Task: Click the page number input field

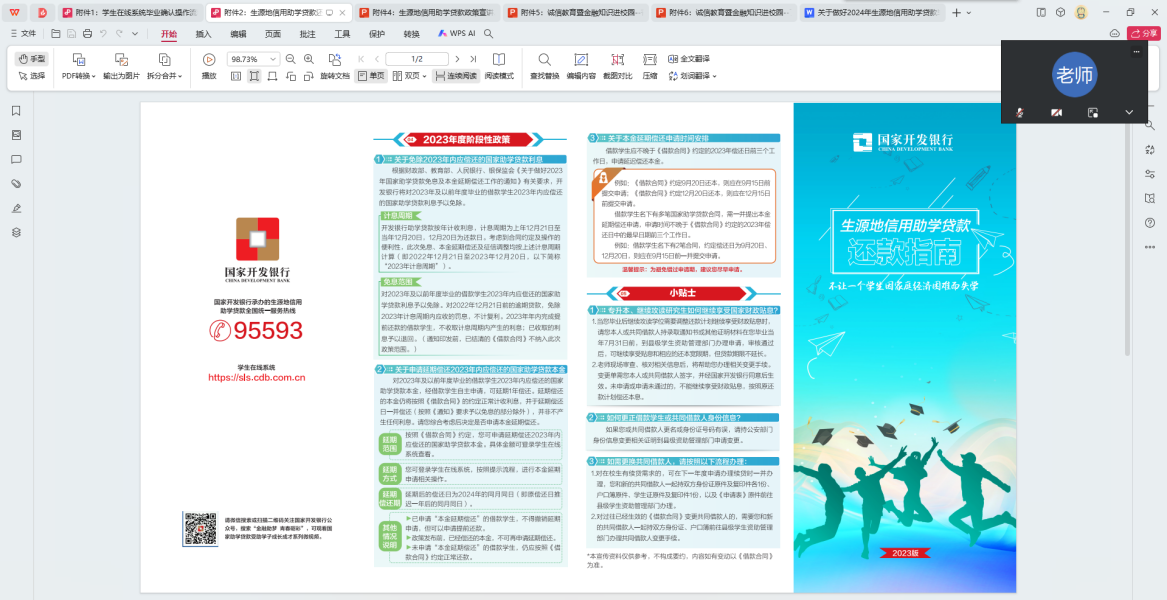Action: [x=415, y=59]
